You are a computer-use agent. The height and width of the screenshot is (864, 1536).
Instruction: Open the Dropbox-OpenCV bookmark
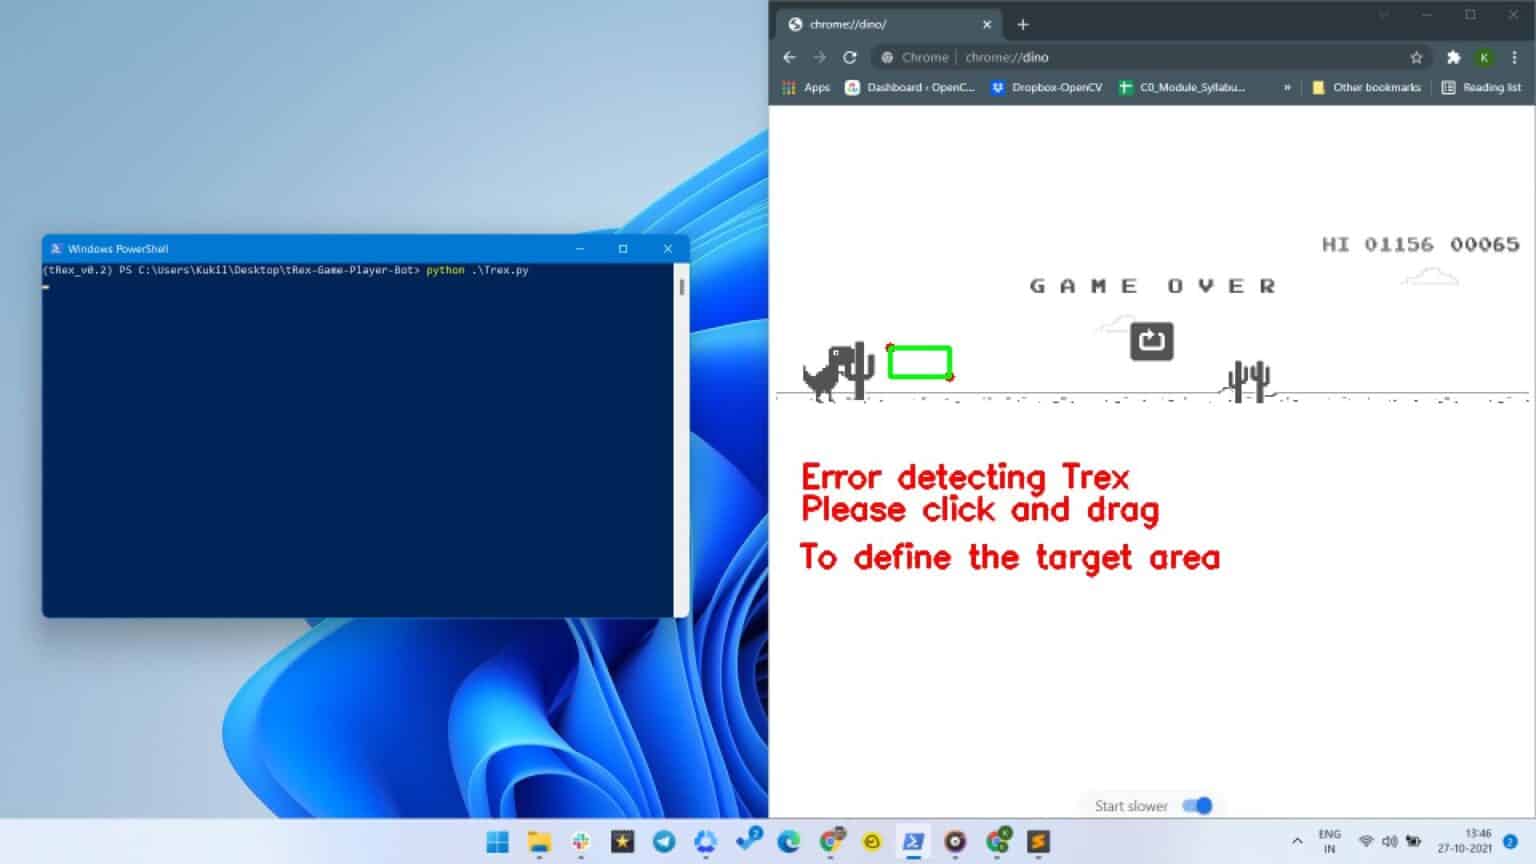point(1046,88)
